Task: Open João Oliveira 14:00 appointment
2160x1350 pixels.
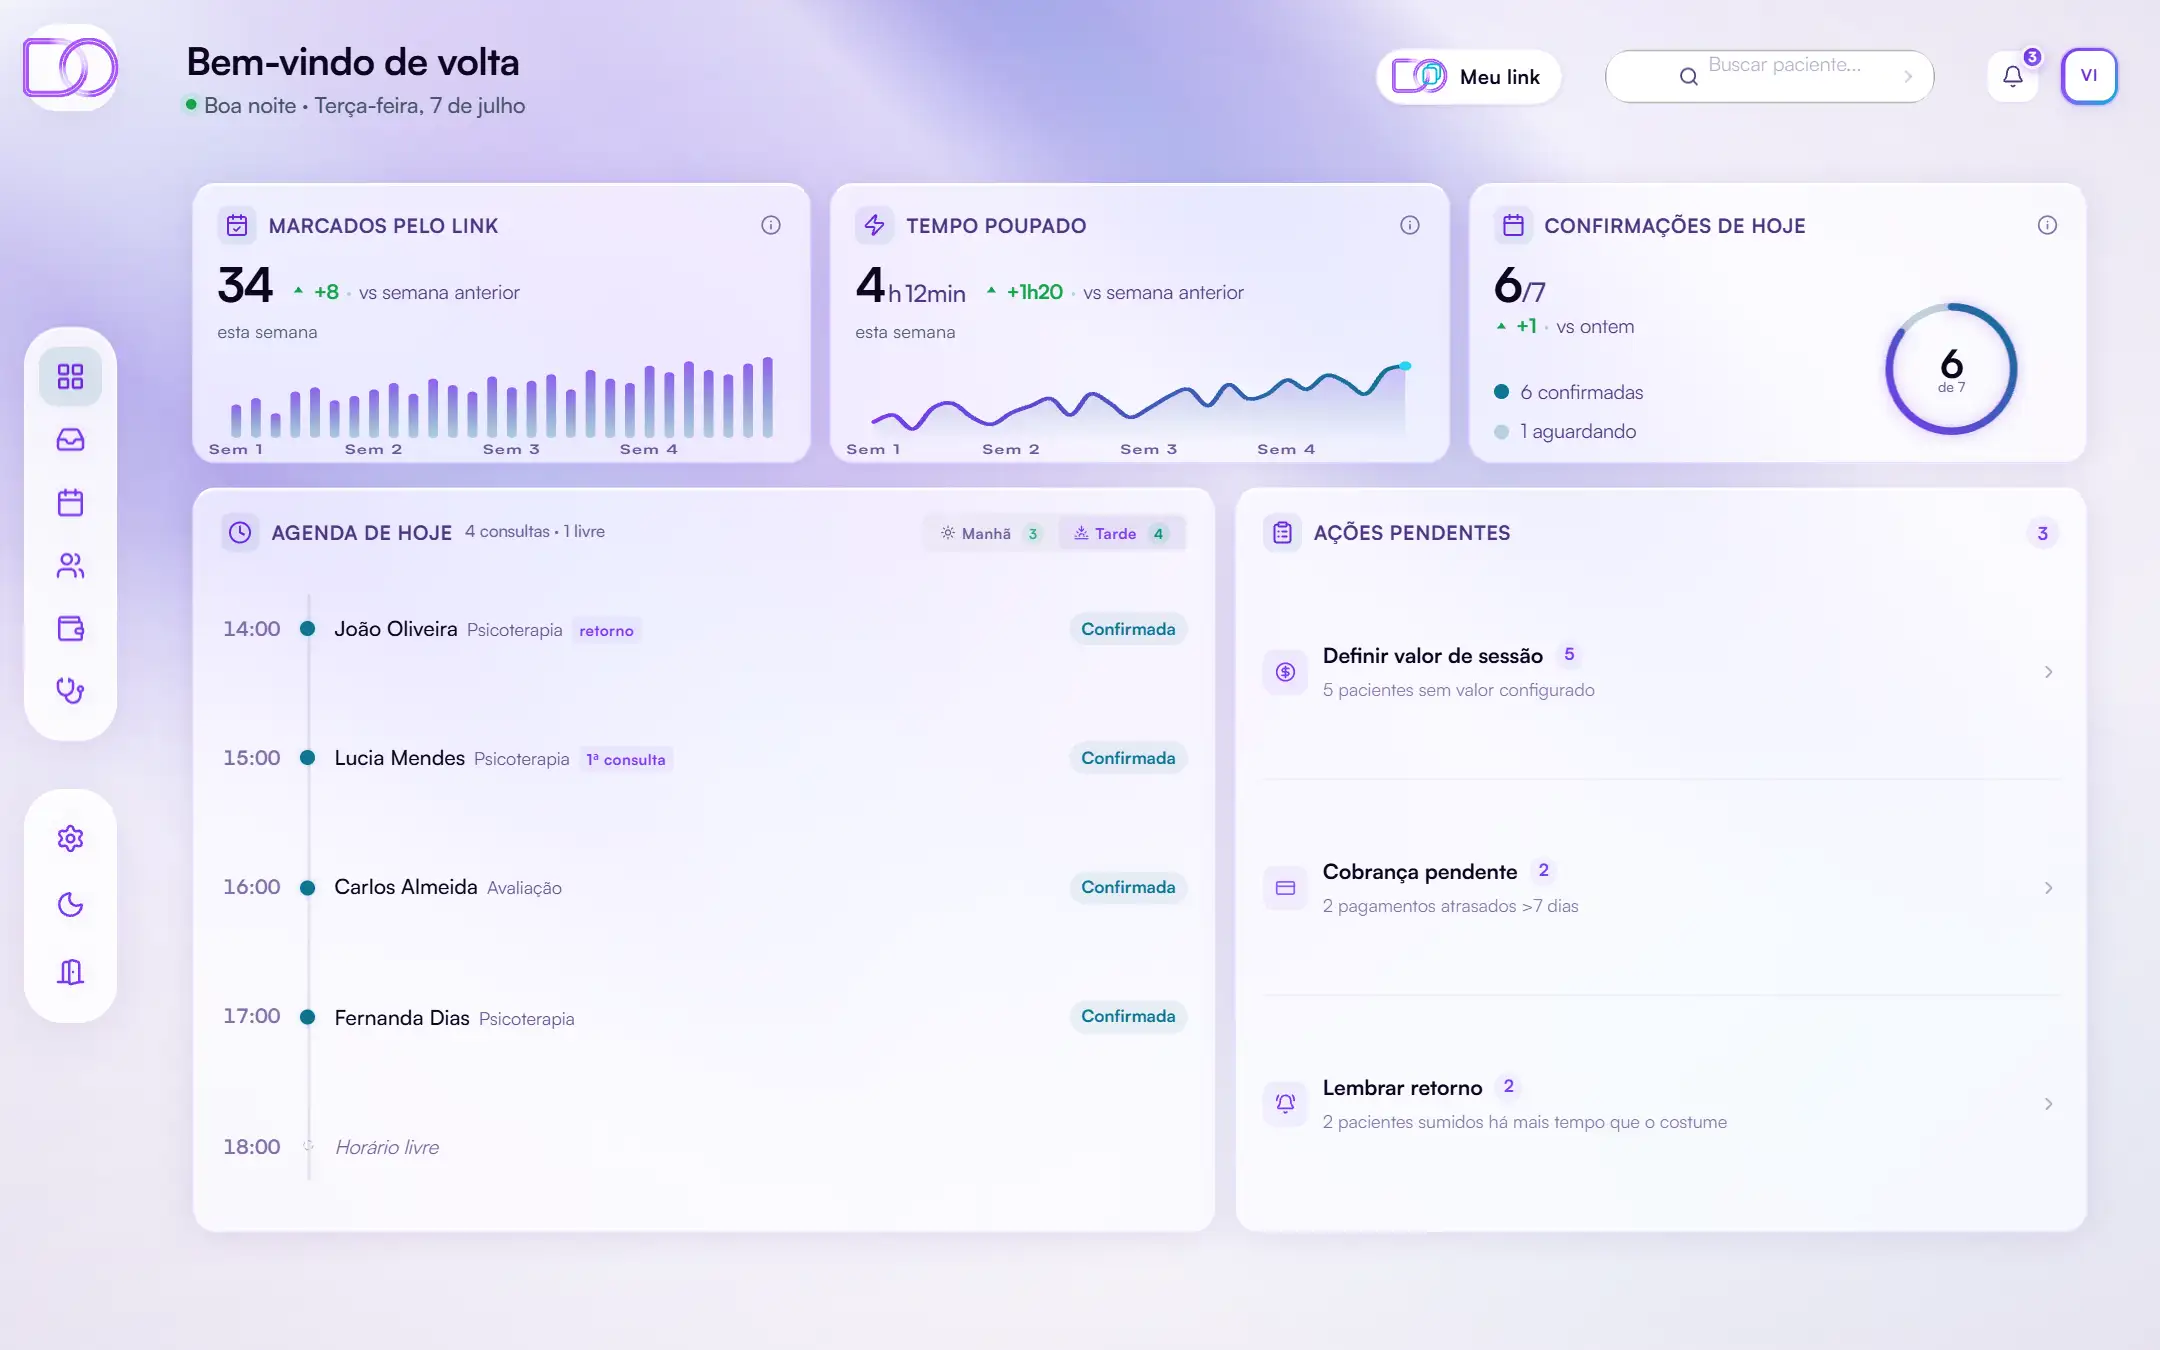Action: 704,629
